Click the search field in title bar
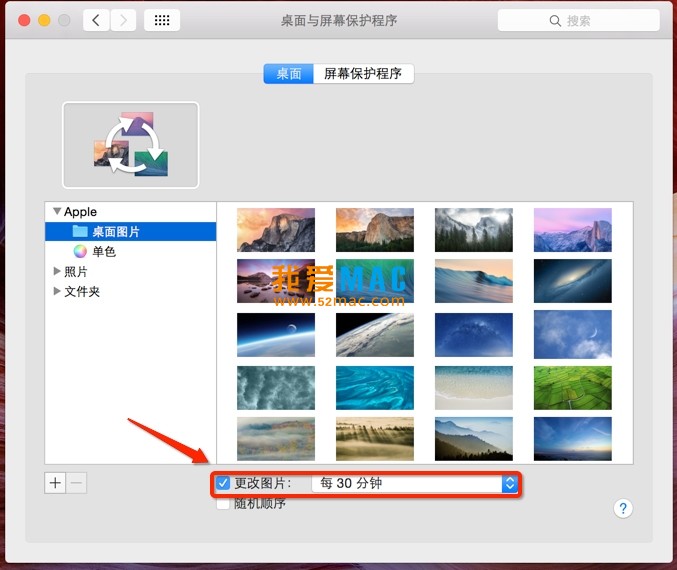 point(579,20)
